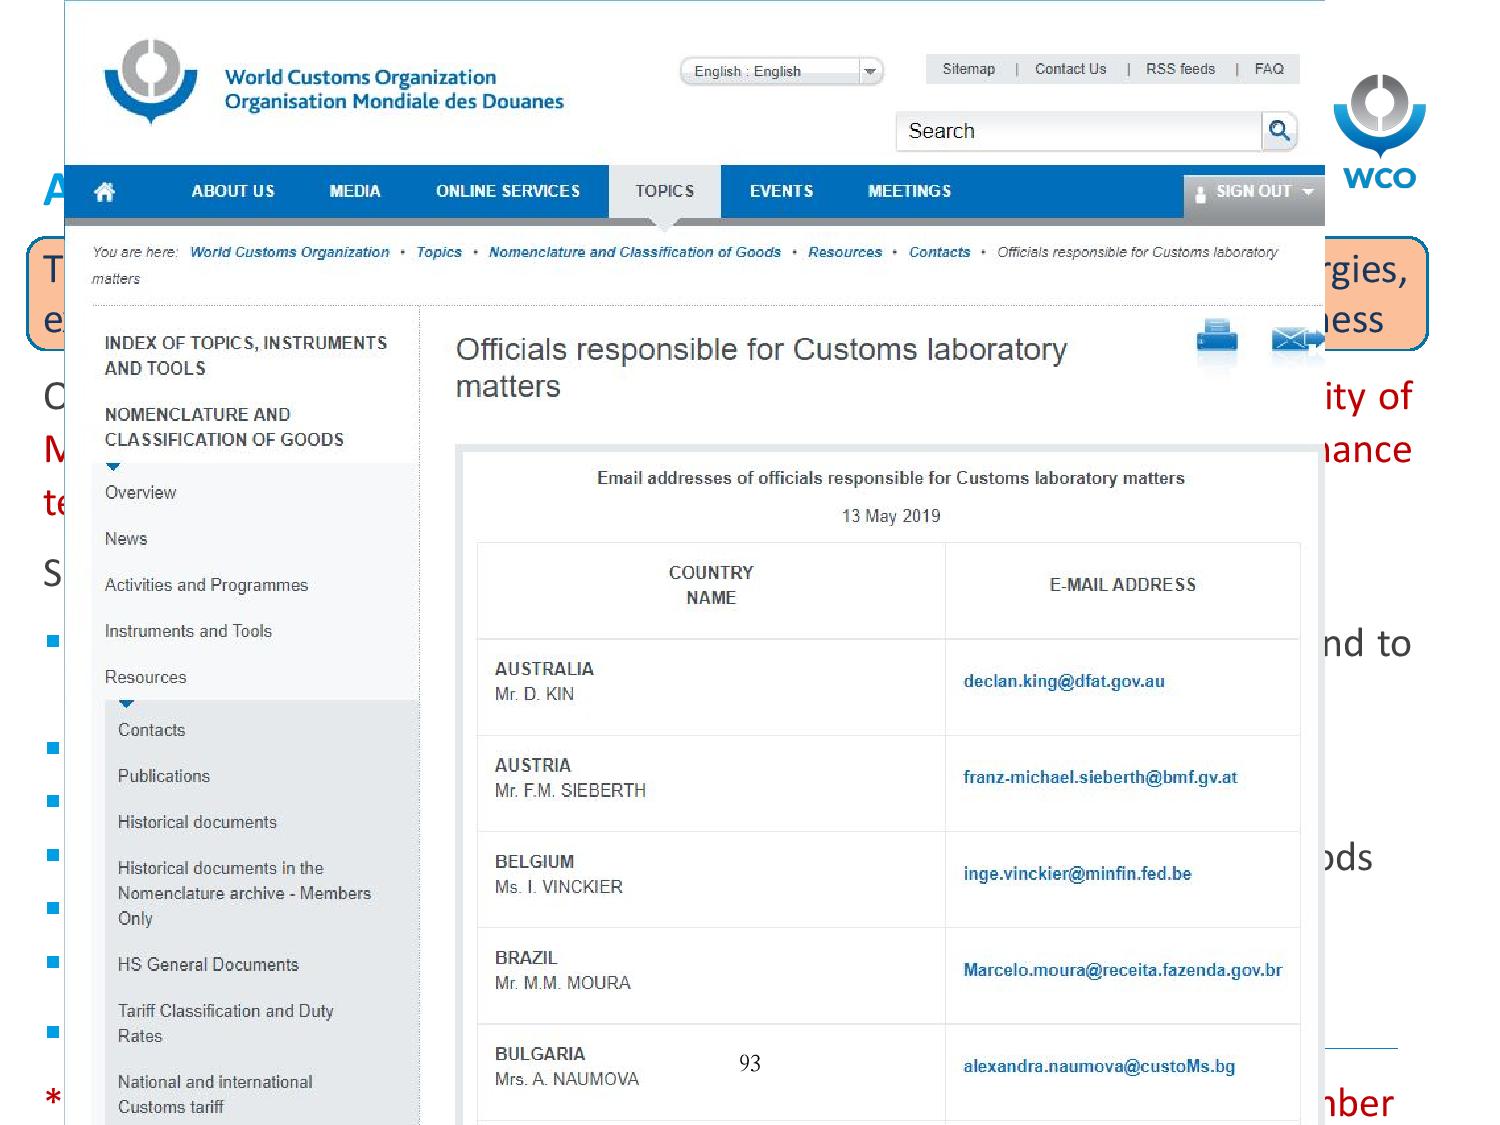Open Nomenclature and Classification of Goods sidebar heading
1500x1125 pixels.
point(224,427)
